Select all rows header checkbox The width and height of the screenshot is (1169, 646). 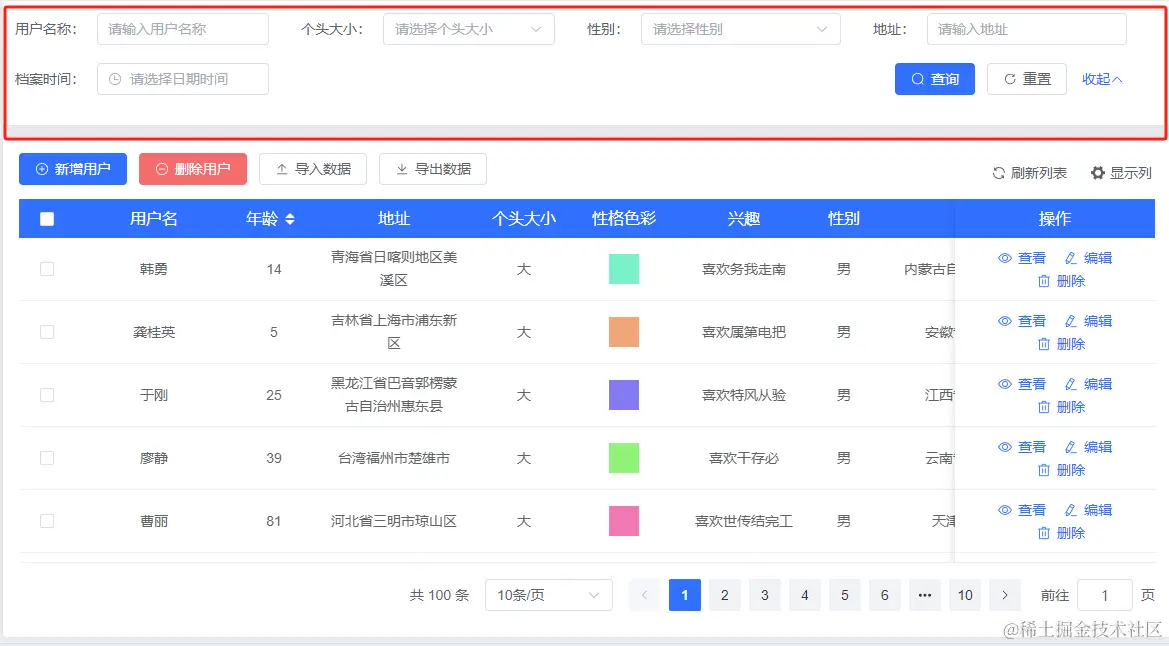(47, 219)
